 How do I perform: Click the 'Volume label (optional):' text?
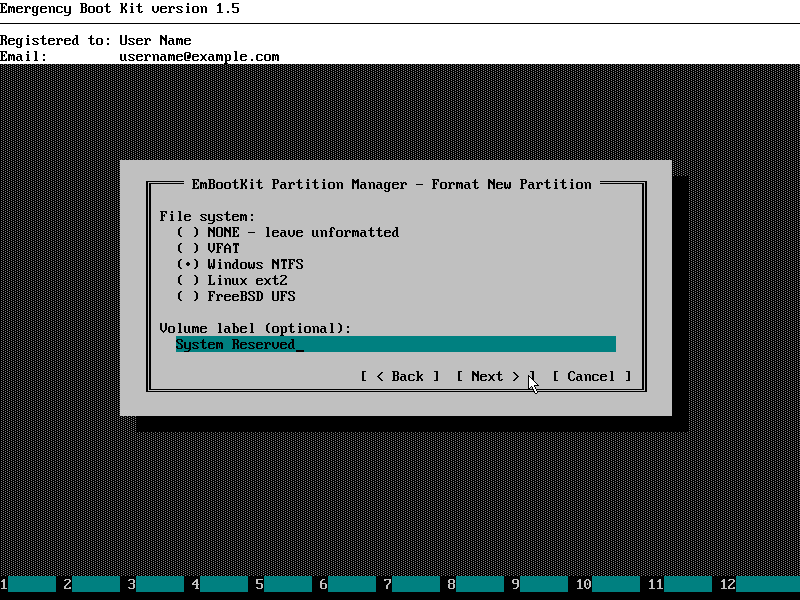(256, 328)
